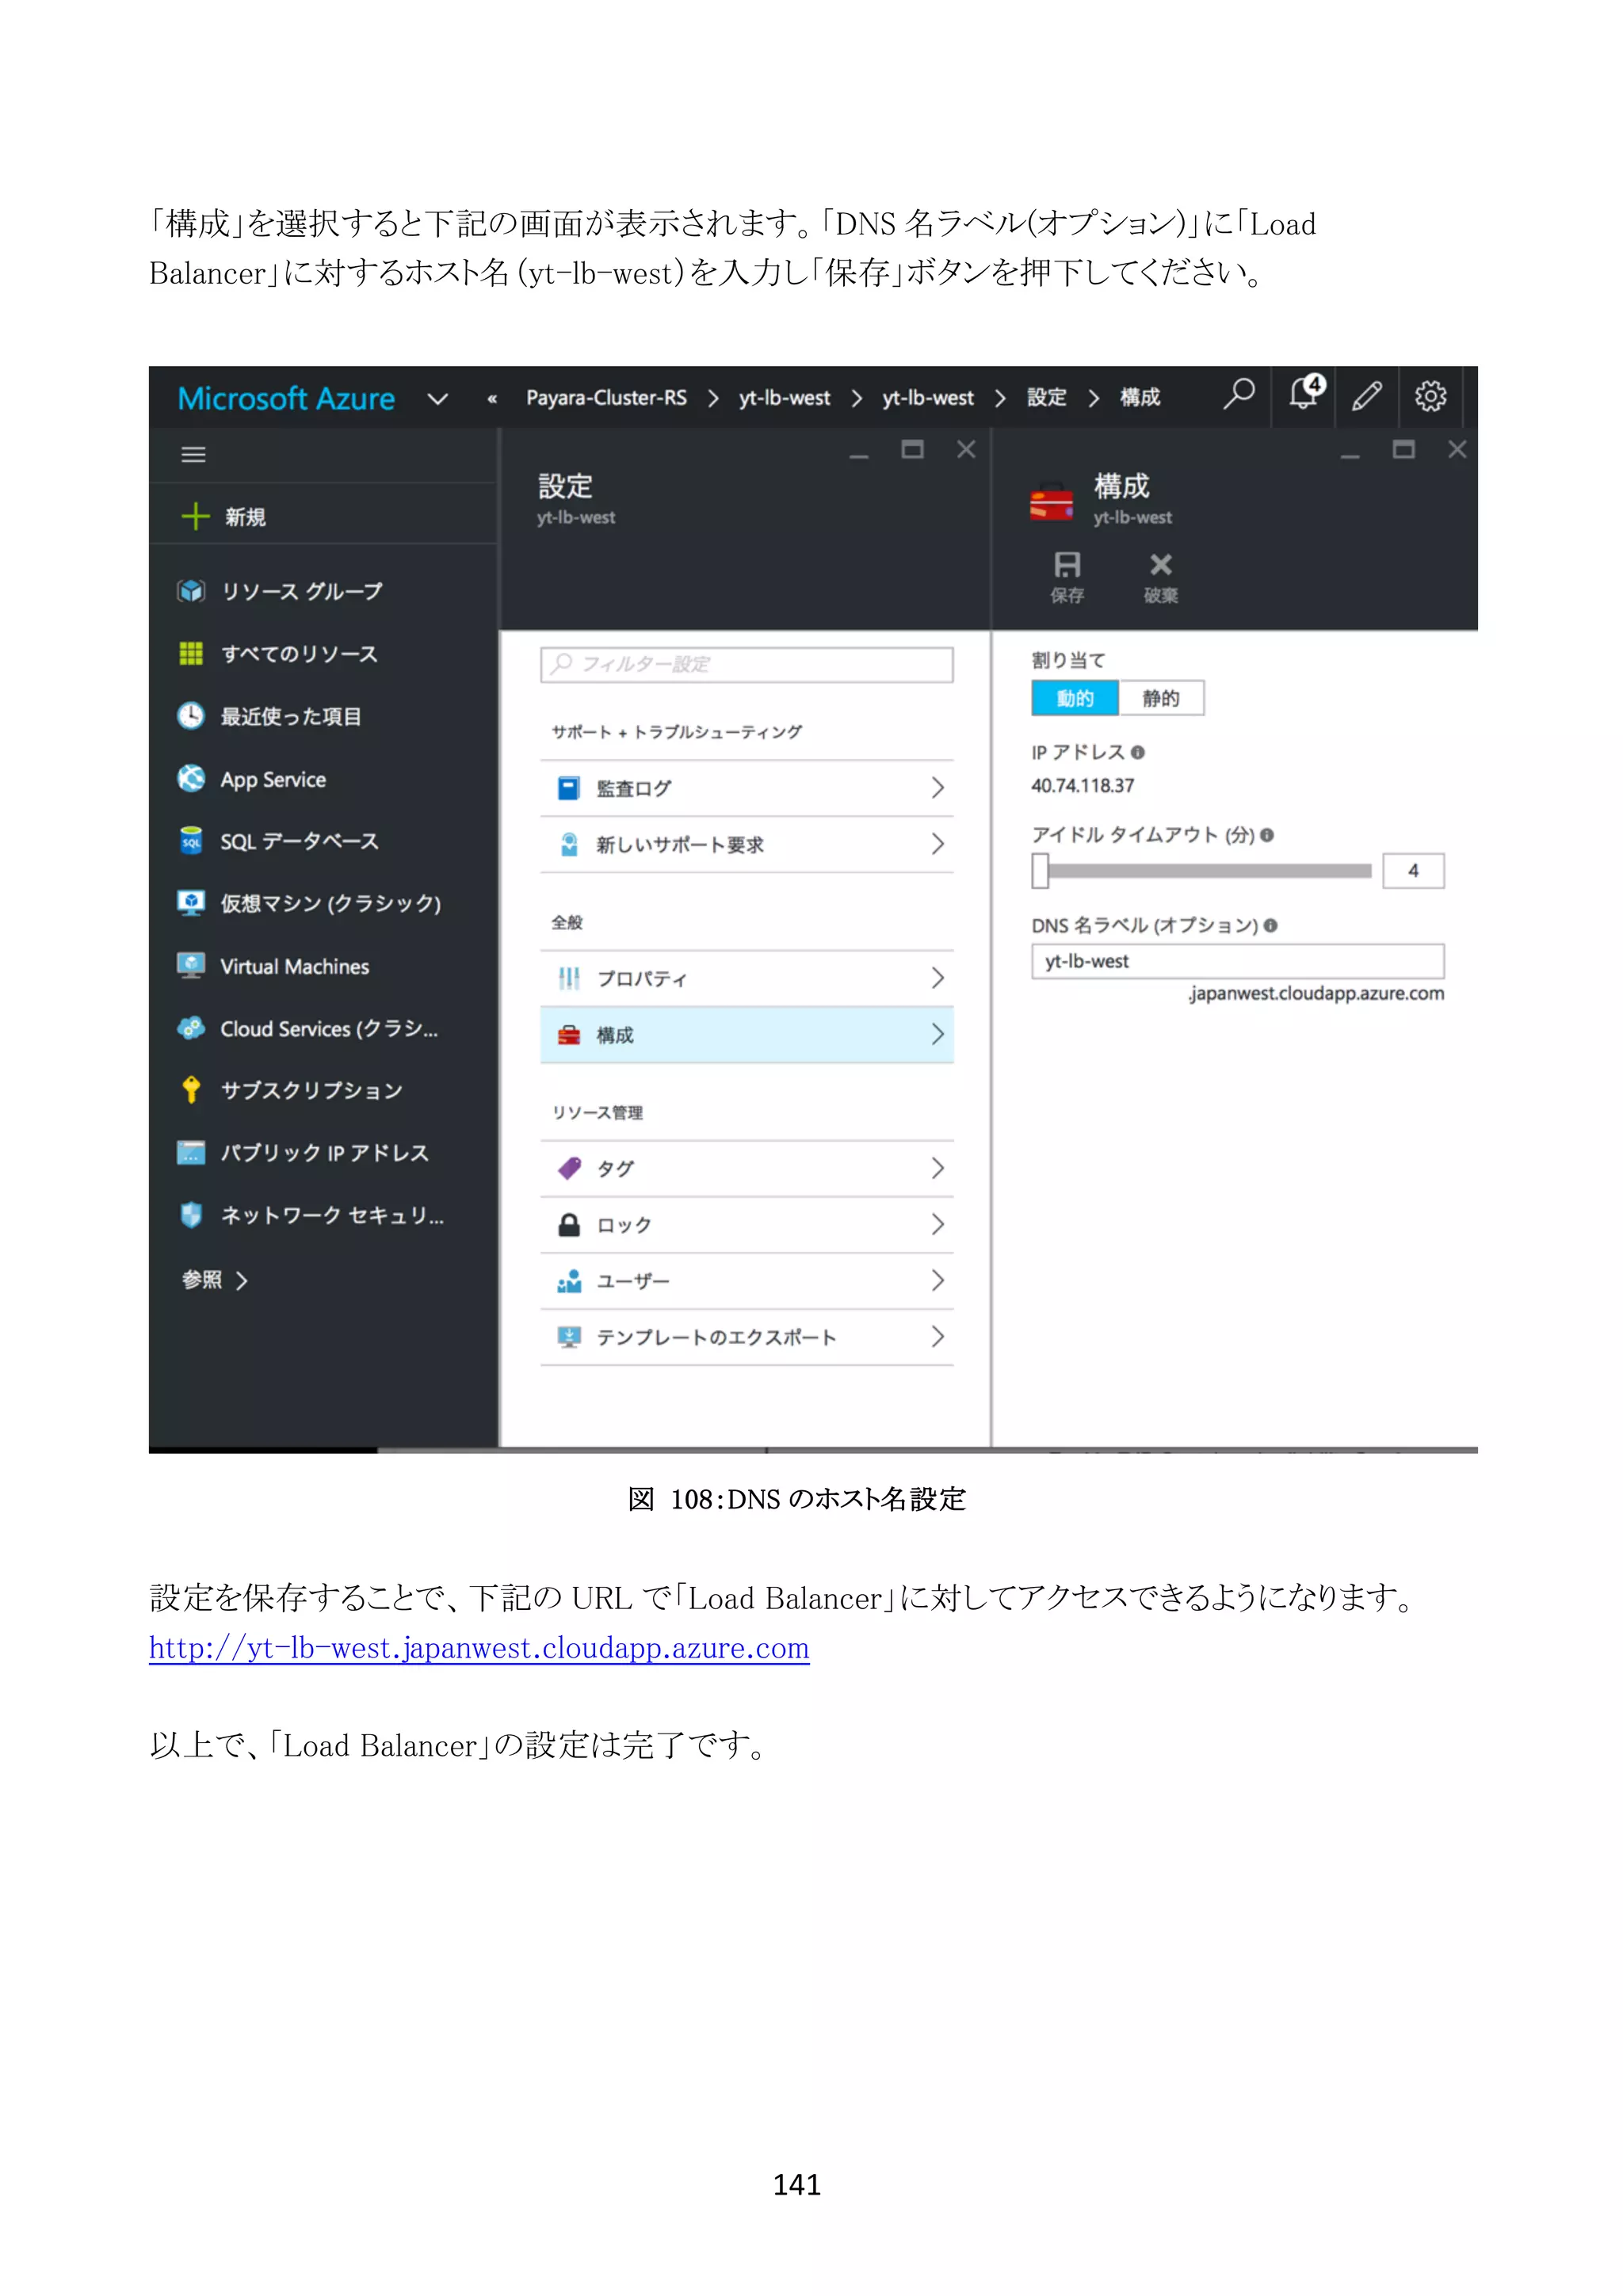Open リソース グループ in sidebar
Image resolution: width=1623 pixels, height=2296 pixels.
pyautogui.click(x=280, y=591)
